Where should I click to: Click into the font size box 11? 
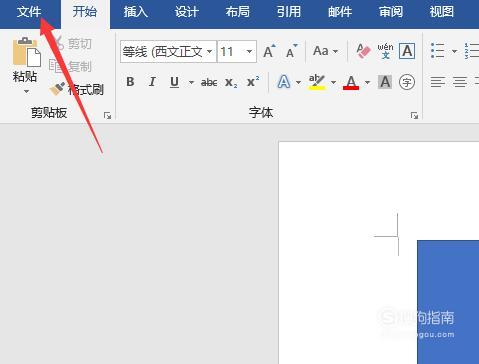pyautogui.click(x=231, y=52)
